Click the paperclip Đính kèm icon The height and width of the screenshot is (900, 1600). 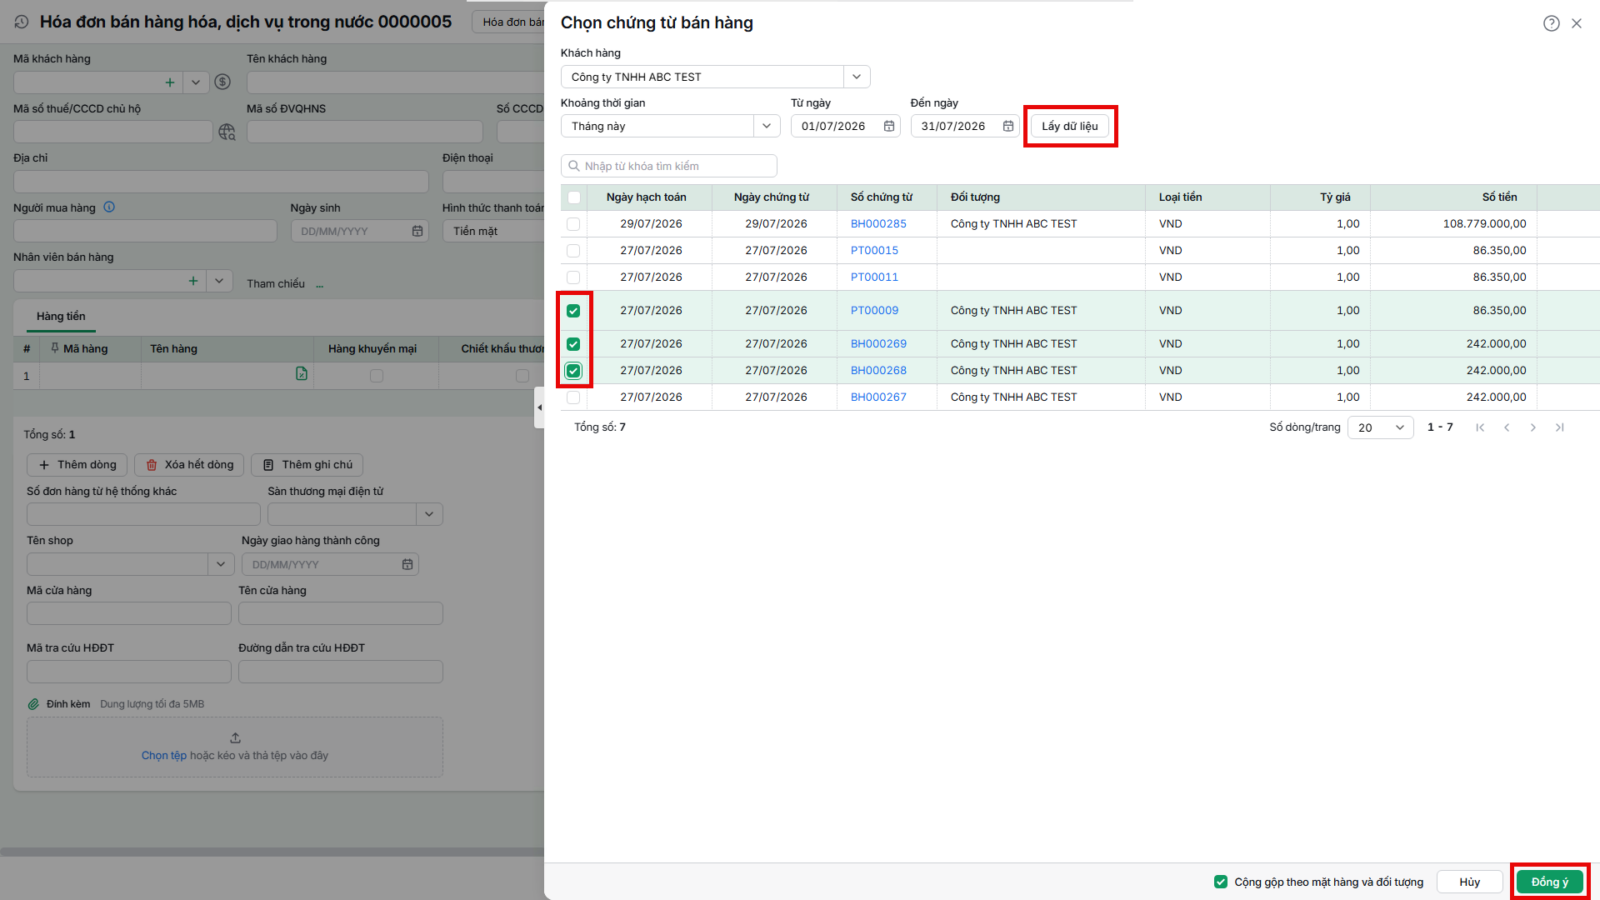33,704
